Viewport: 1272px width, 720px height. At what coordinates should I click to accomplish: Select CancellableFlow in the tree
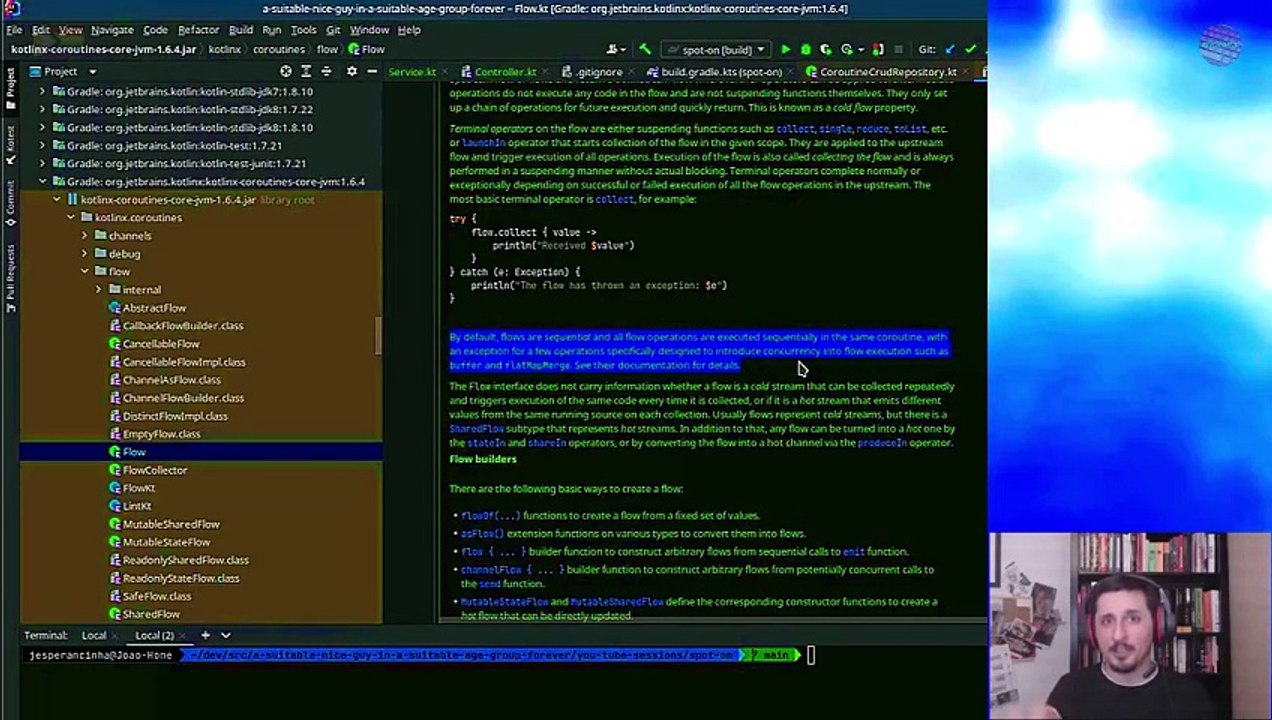pyautogui.click(x=160, y=343)
